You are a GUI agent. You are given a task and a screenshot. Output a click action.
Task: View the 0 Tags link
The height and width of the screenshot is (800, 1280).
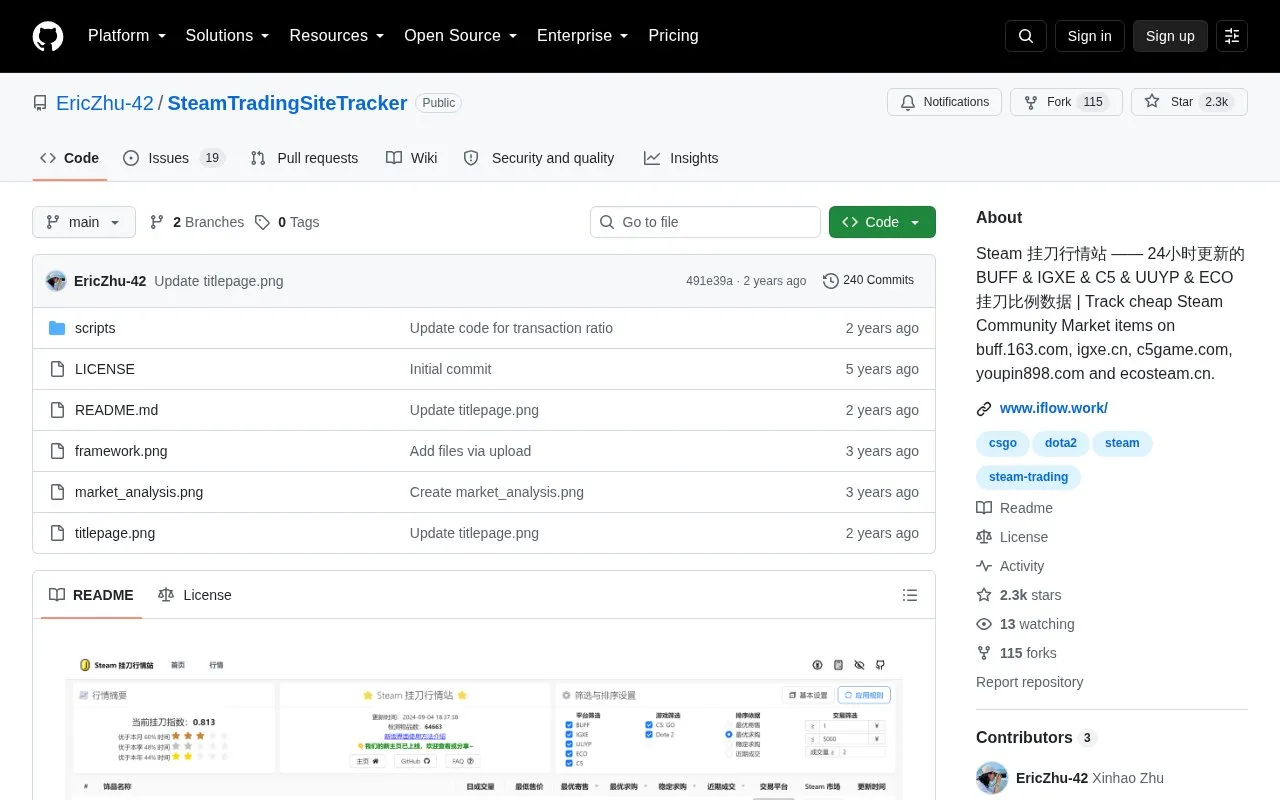click(287, 222)
